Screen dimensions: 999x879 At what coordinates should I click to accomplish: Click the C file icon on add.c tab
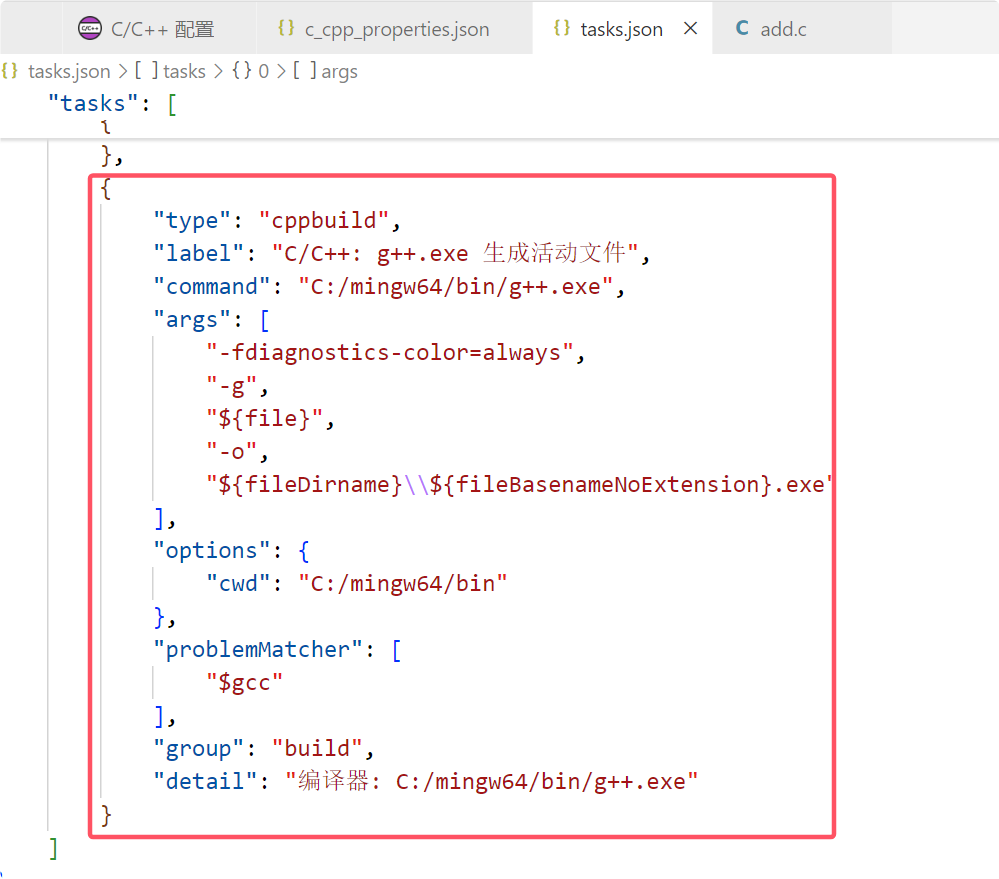coord(742,28)
